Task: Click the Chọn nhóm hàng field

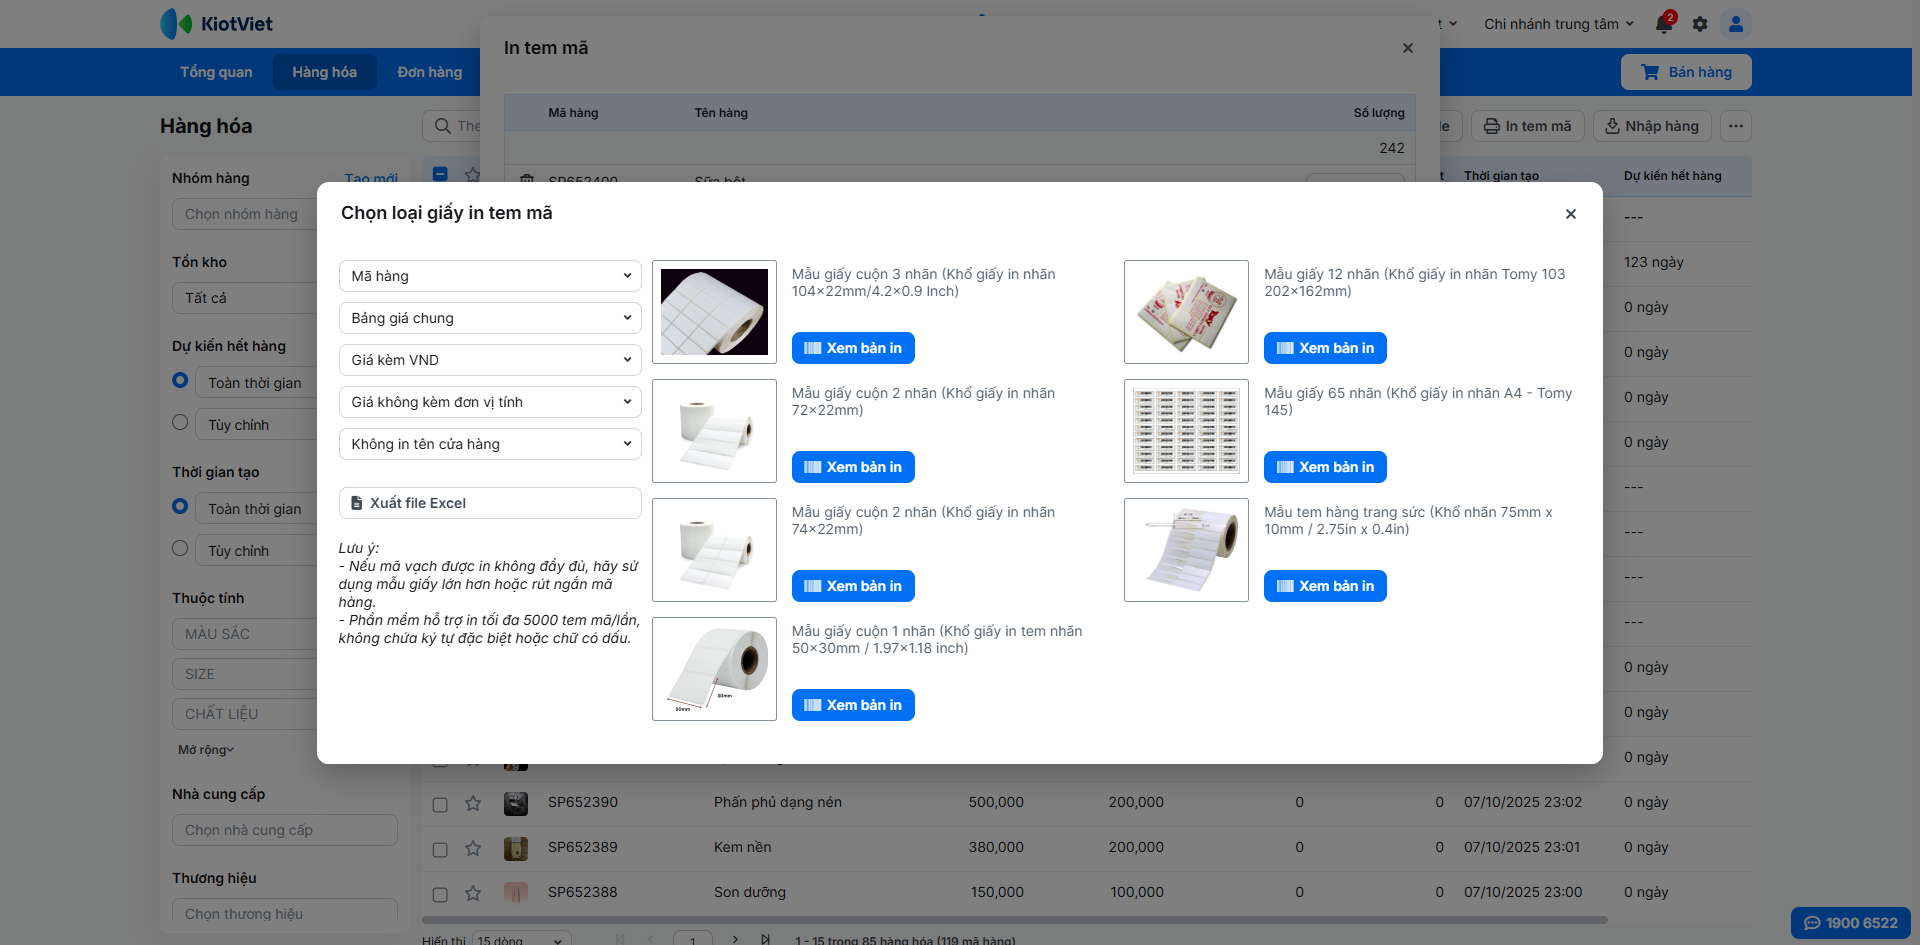Action: (245, 214)
